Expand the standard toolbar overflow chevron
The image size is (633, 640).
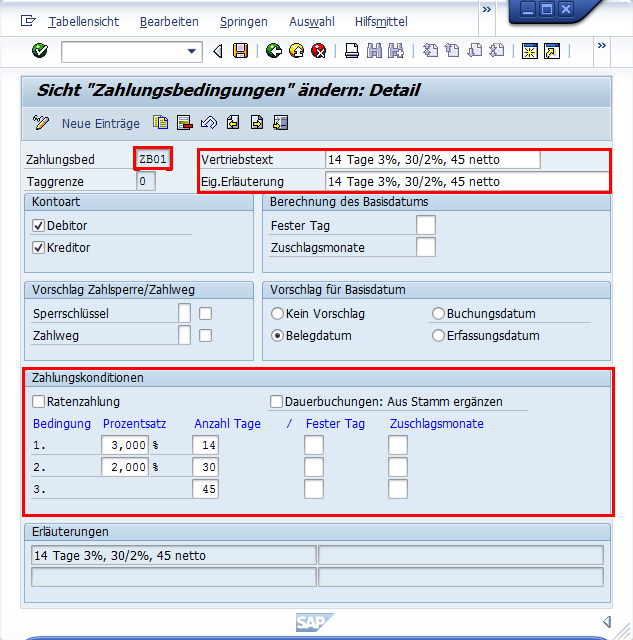pos(602,45)
